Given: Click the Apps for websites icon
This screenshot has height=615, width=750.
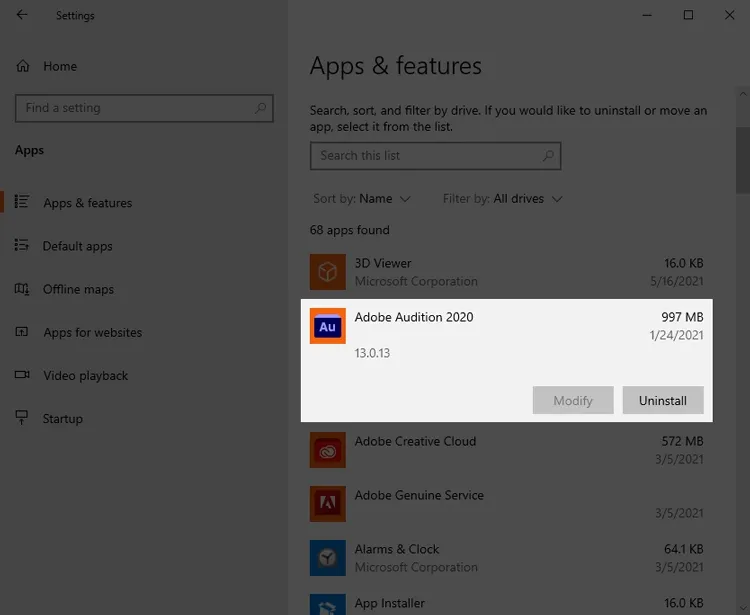Looking at the screenshot, I should 22,331.
